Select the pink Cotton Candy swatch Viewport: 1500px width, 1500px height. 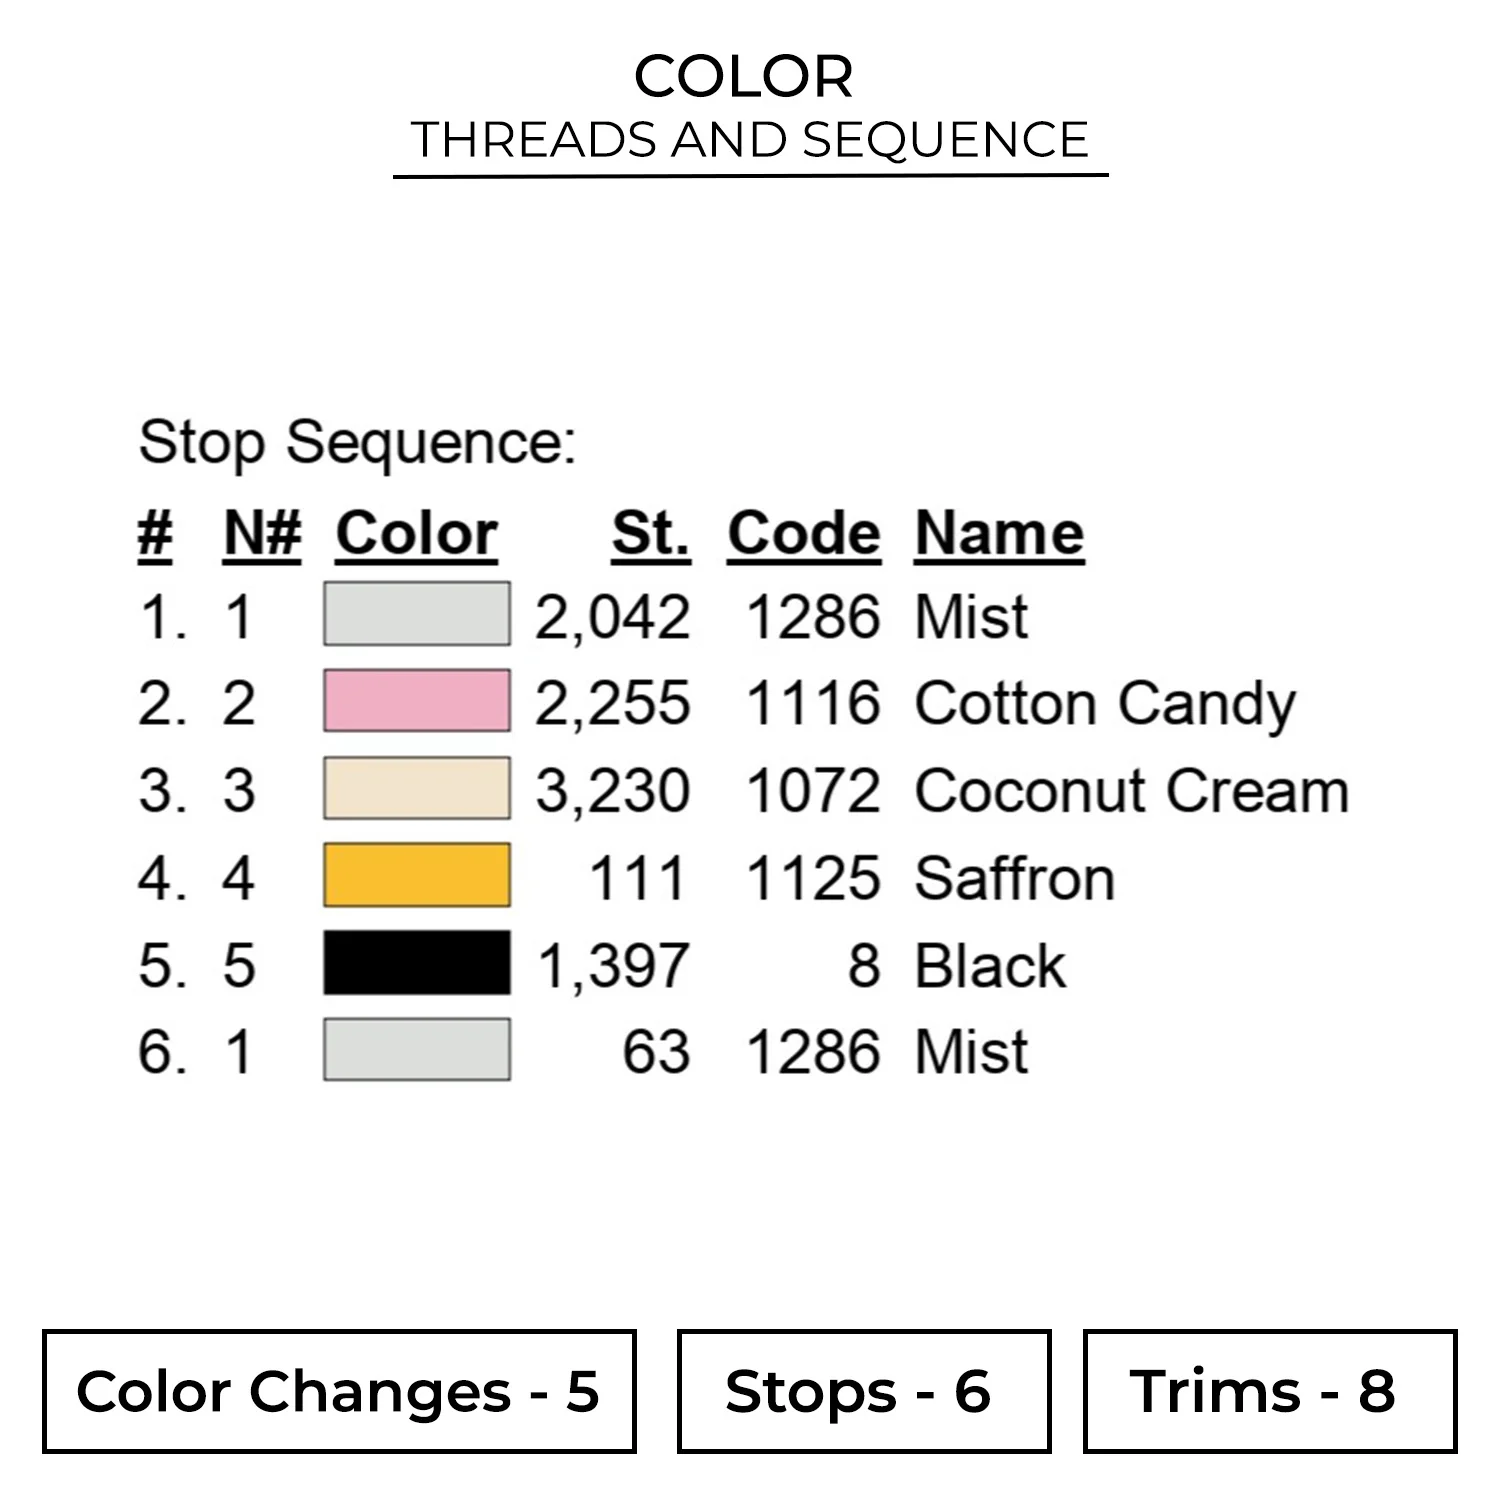[416, 701]
